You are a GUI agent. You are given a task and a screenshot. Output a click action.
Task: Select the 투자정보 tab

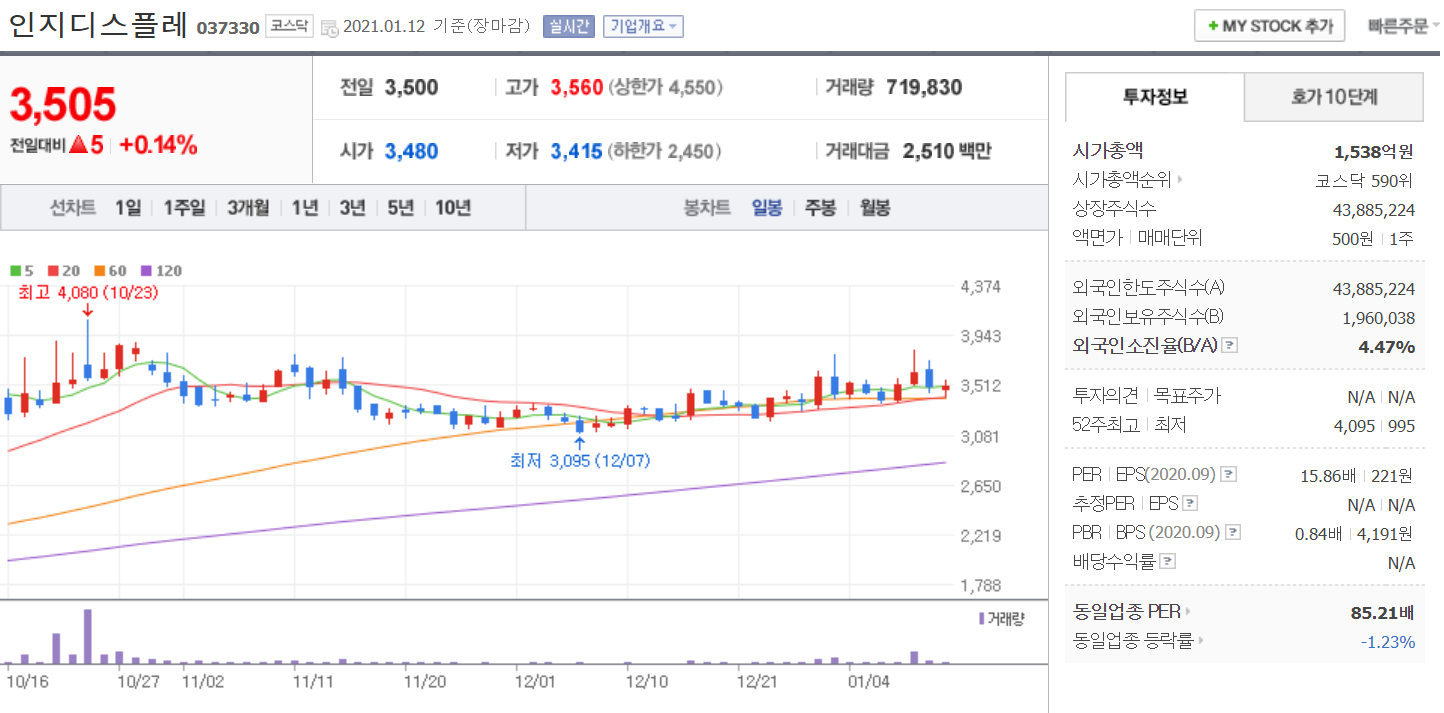1155,97
